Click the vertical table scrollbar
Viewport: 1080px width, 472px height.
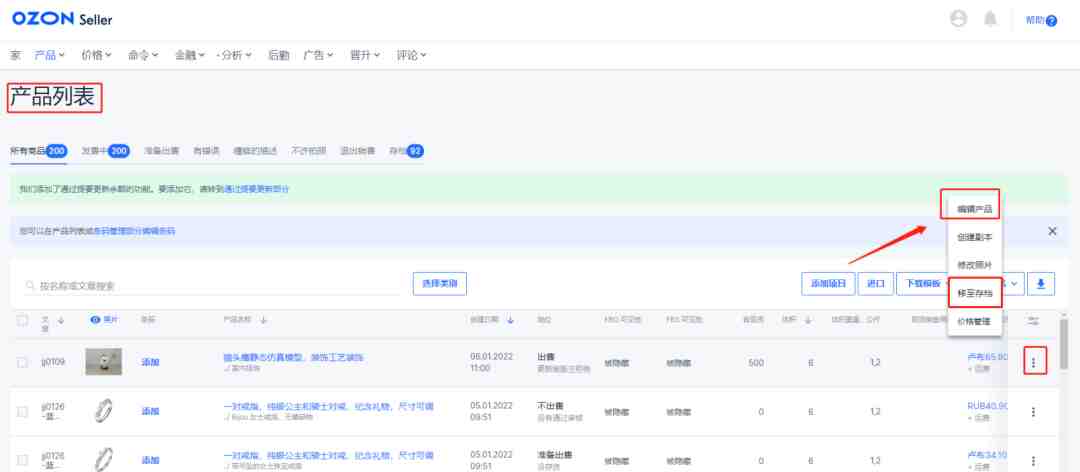tap(1064, 345)
